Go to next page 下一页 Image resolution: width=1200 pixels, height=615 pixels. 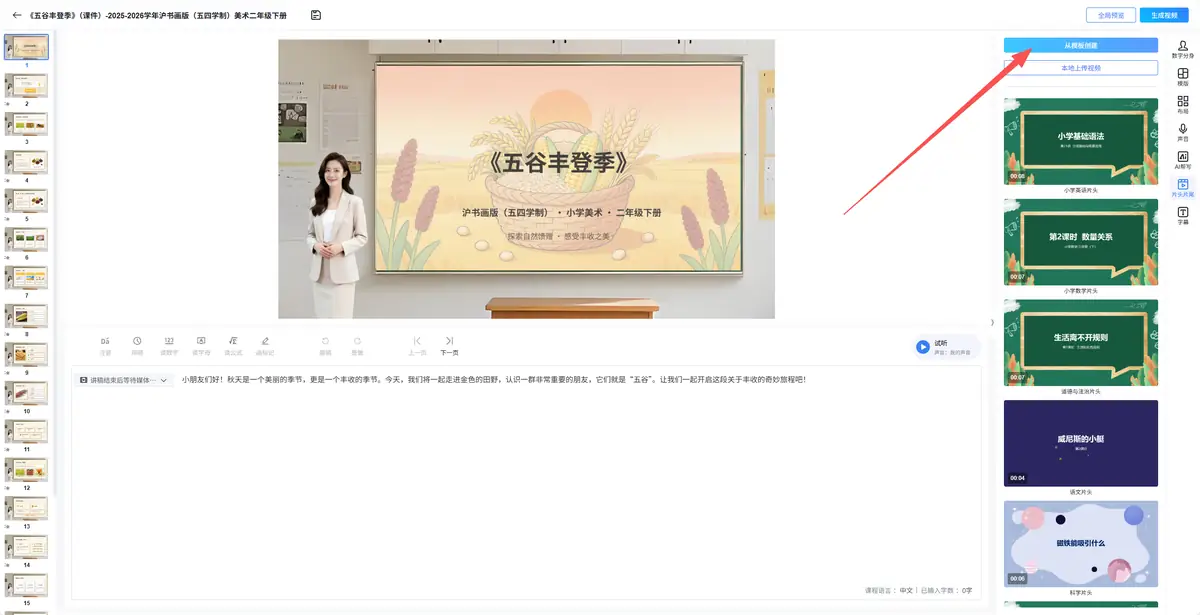pos(450,345)
